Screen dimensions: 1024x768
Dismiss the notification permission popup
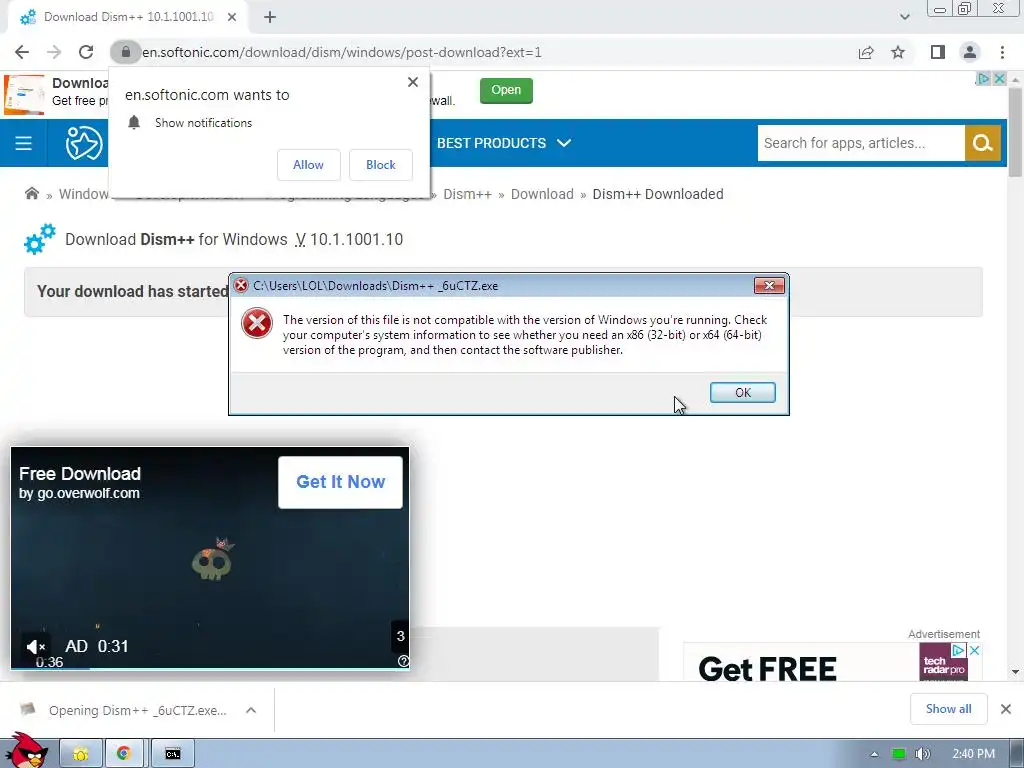pyautogui.click(x=413, y=82)
